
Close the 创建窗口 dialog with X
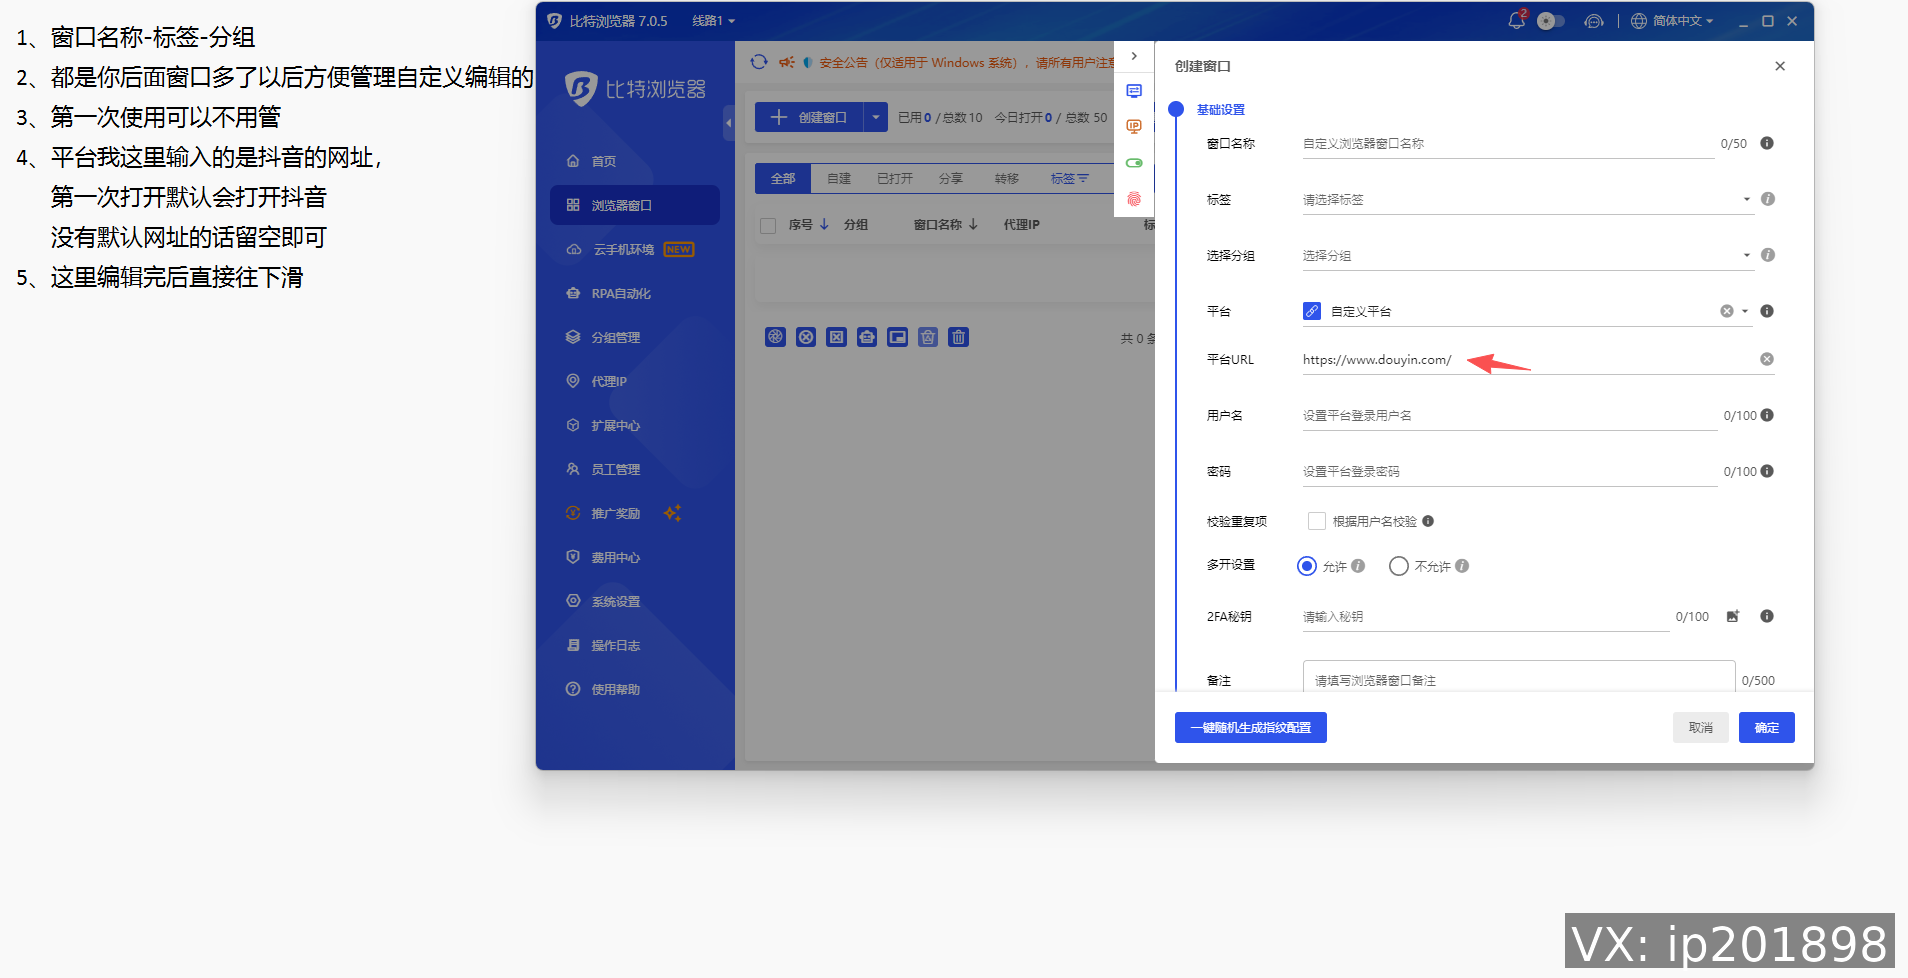[1780, 66]
